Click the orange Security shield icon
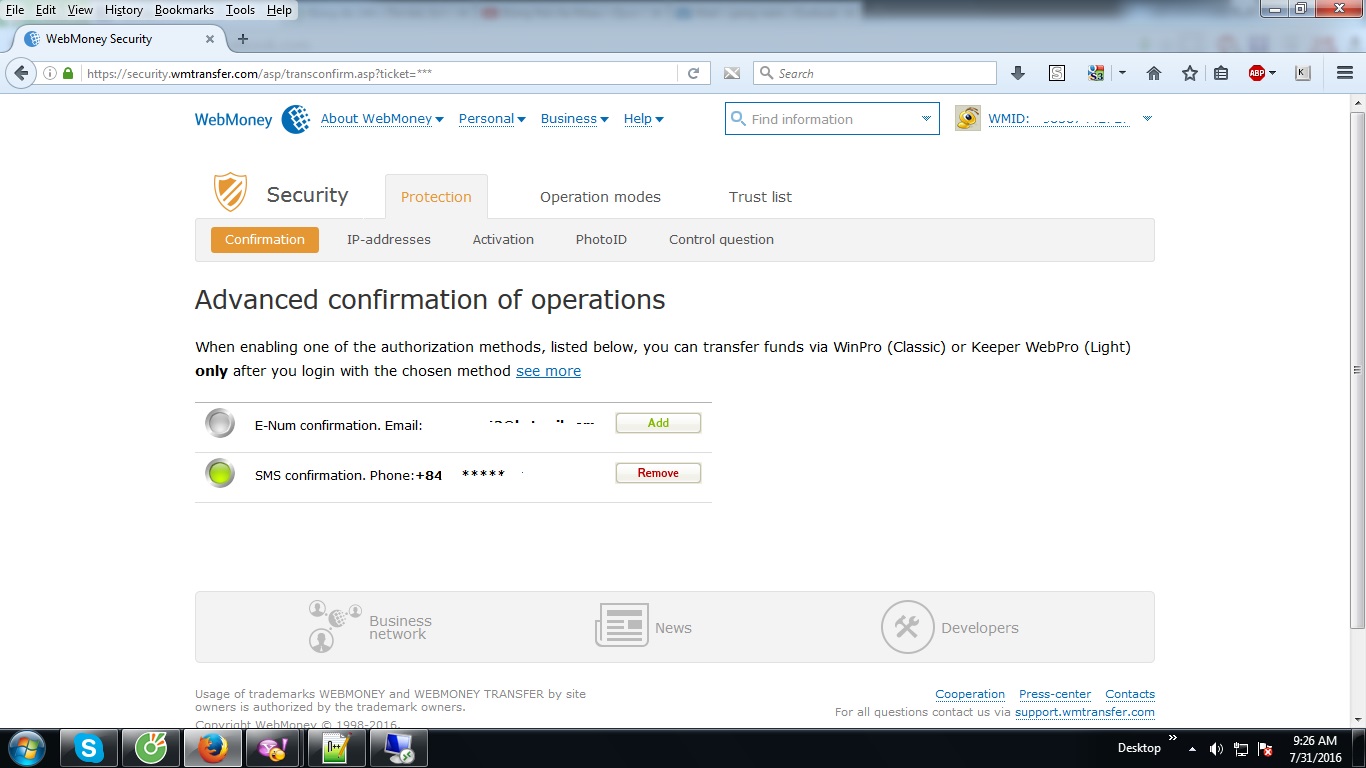Image resolution: width=1366 pixels, height=768 pixels. point(230,192)
